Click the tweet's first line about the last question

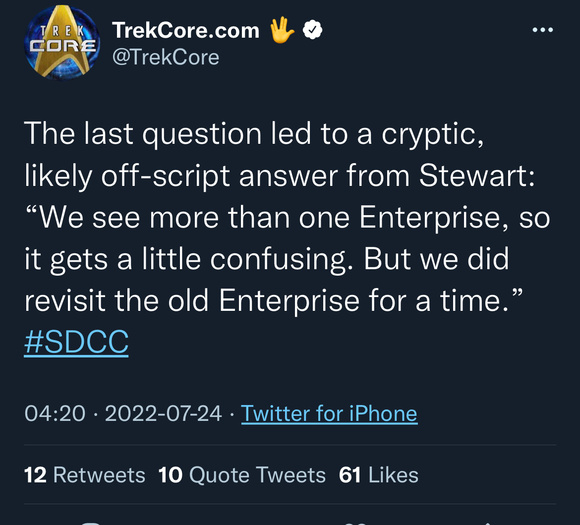pyautogui.click(x=254, y=134)
